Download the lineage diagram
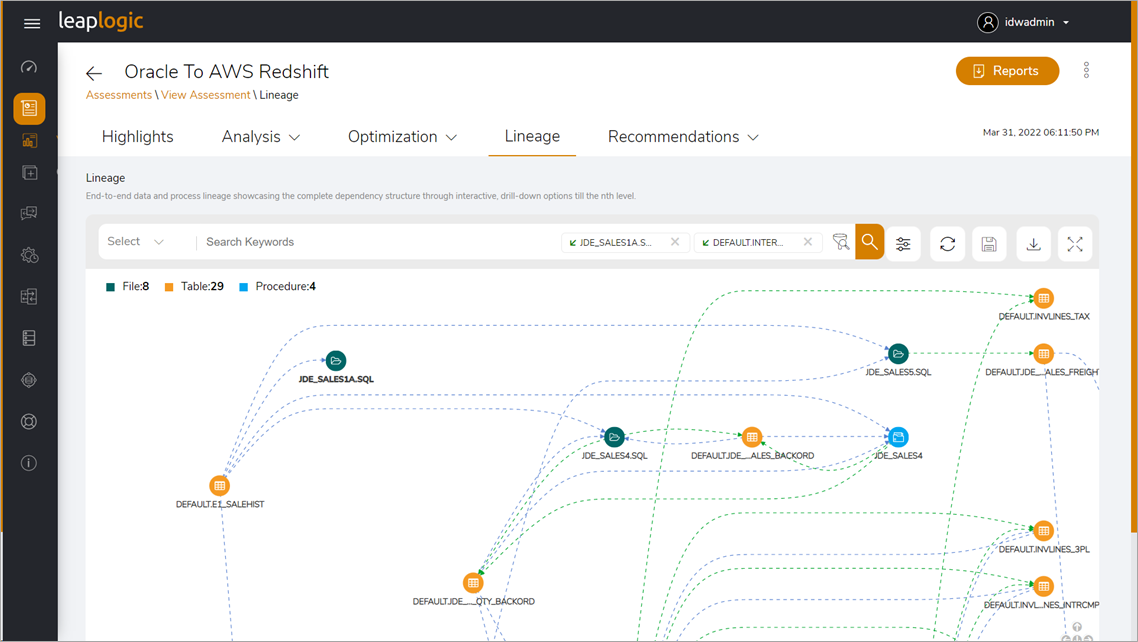Viewport: 1138px width, 642px height. (1033, 243)
